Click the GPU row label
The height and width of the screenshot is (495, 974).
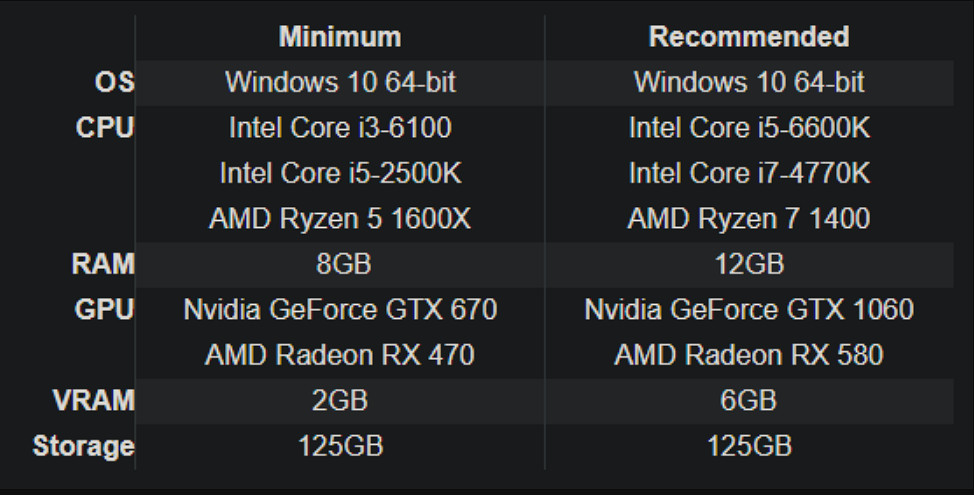tap(104, 309)
